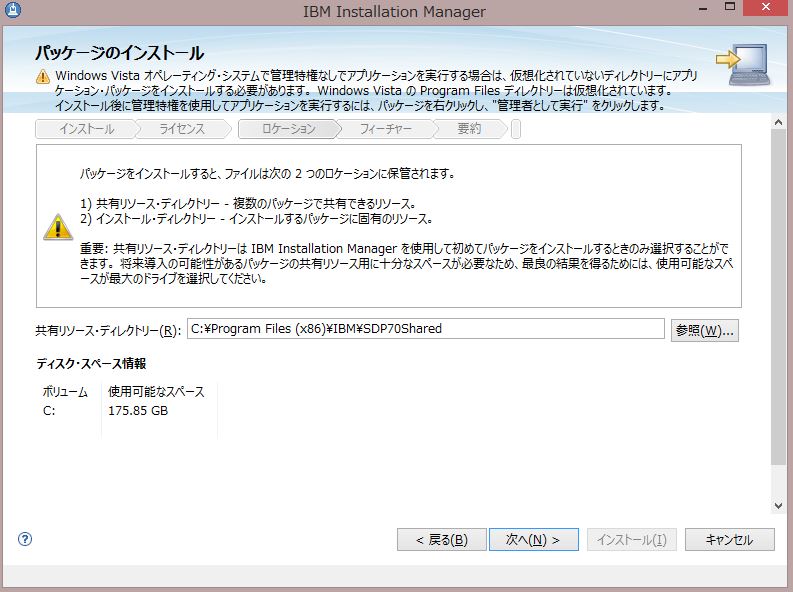Click the キャンセル button
793x592 pixels.
(x=729, y=539)
